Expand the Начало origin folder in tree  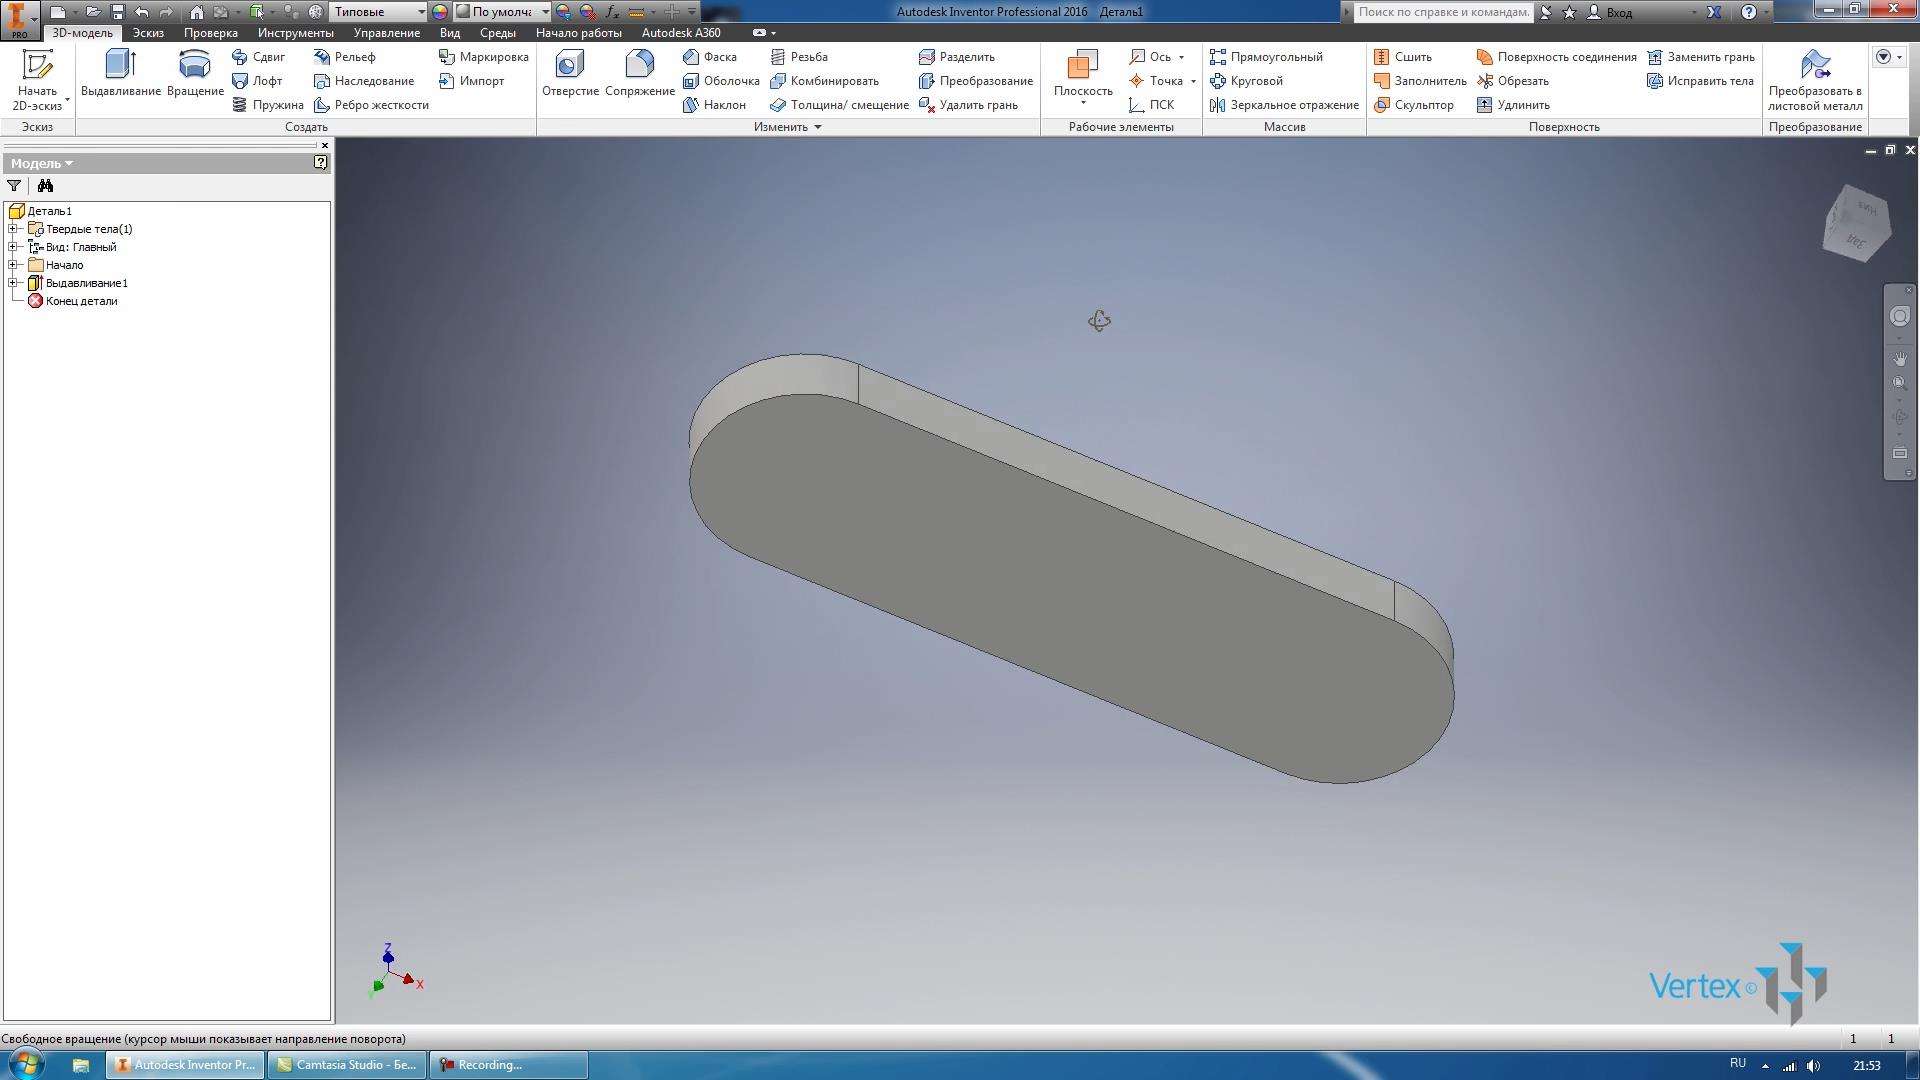coord(11,265)
